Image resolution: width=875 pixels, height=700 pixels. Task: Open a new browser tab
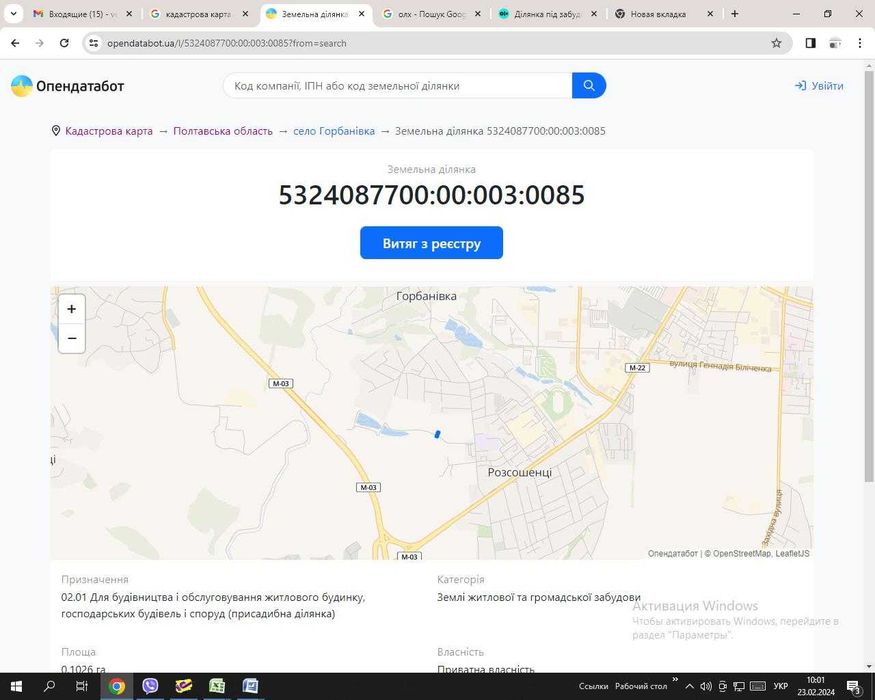(734, 14)
